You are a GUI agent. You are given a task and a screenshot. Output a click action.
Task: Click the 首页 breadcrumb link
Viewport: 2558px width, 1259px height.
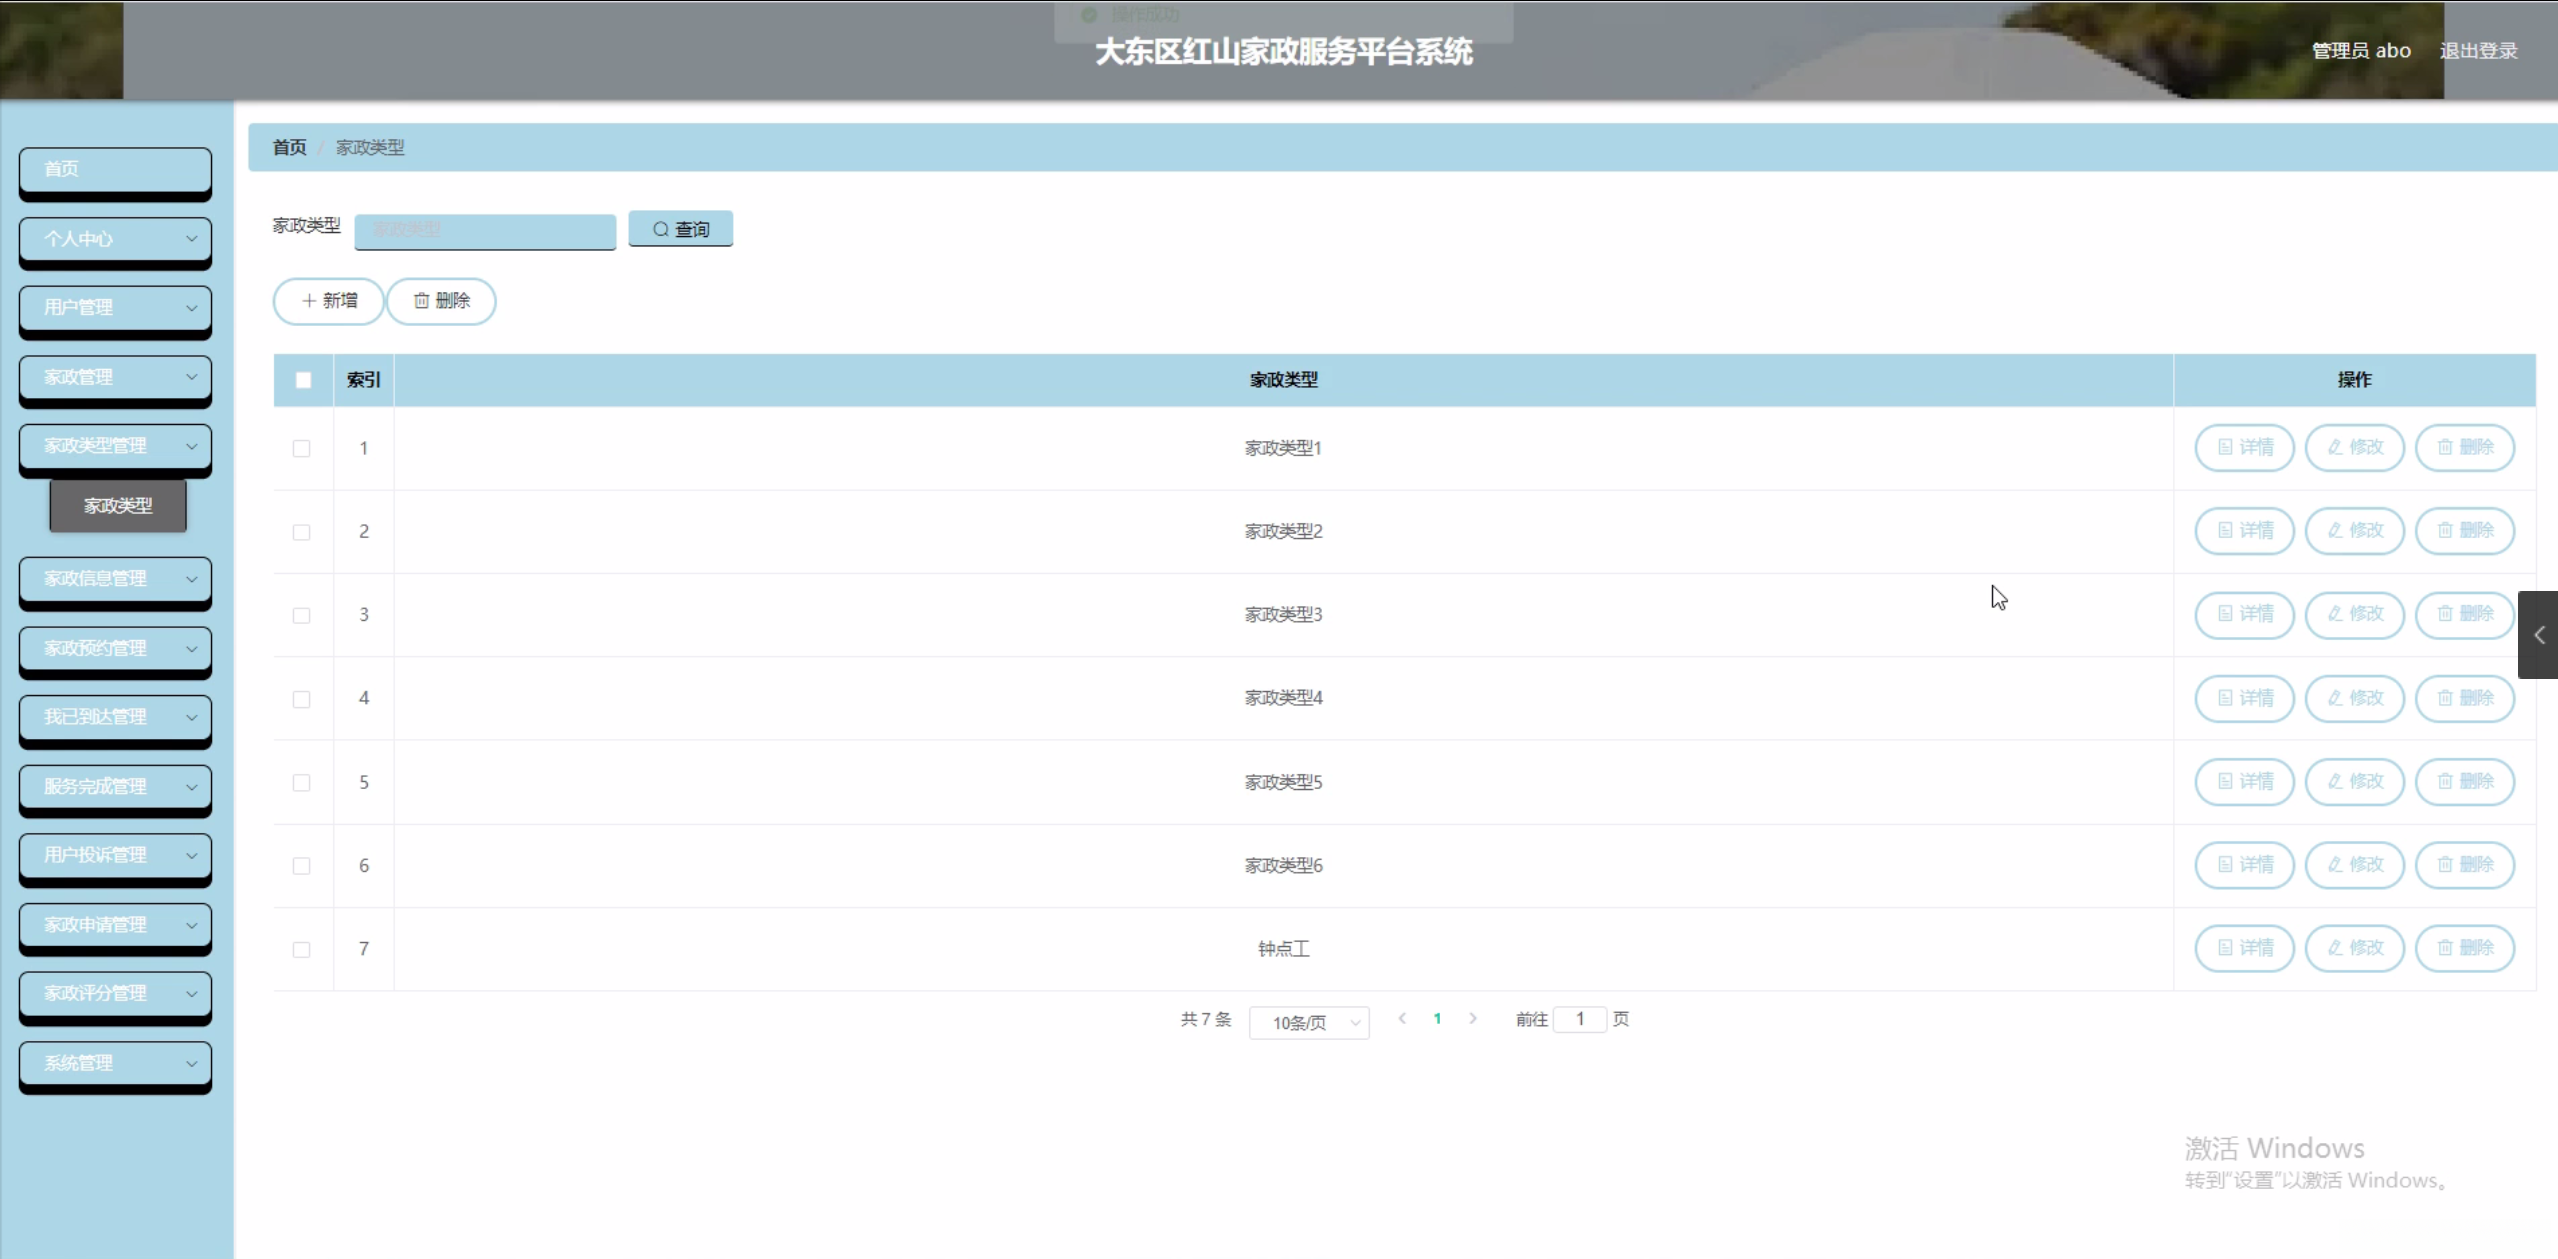pos(289,148)
